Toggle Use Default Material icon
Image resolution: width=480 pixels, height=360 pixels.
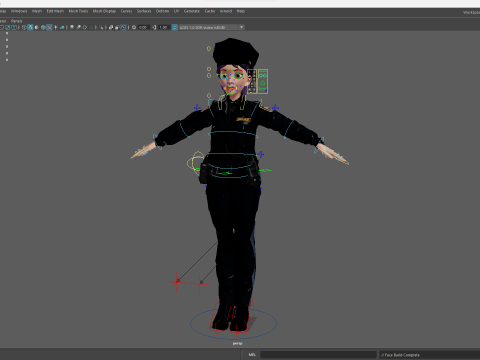click(36, 27)
